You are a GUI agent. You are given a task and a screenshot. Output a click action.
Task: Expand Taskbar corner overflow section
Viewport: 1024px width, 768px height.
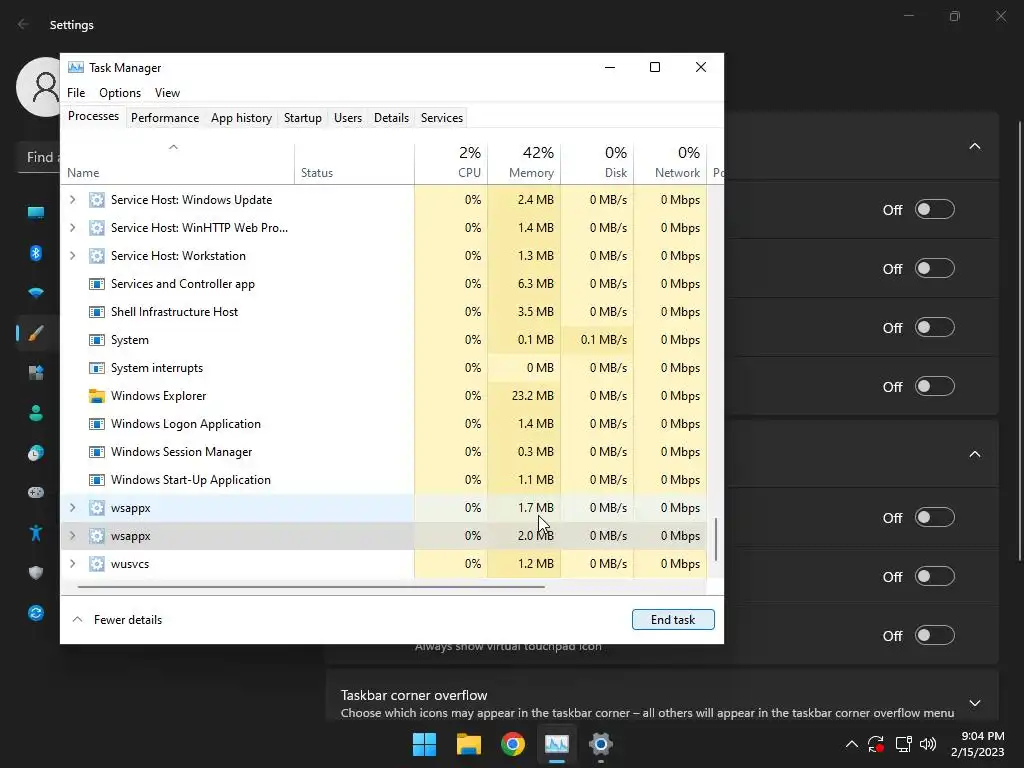(974, 703)
